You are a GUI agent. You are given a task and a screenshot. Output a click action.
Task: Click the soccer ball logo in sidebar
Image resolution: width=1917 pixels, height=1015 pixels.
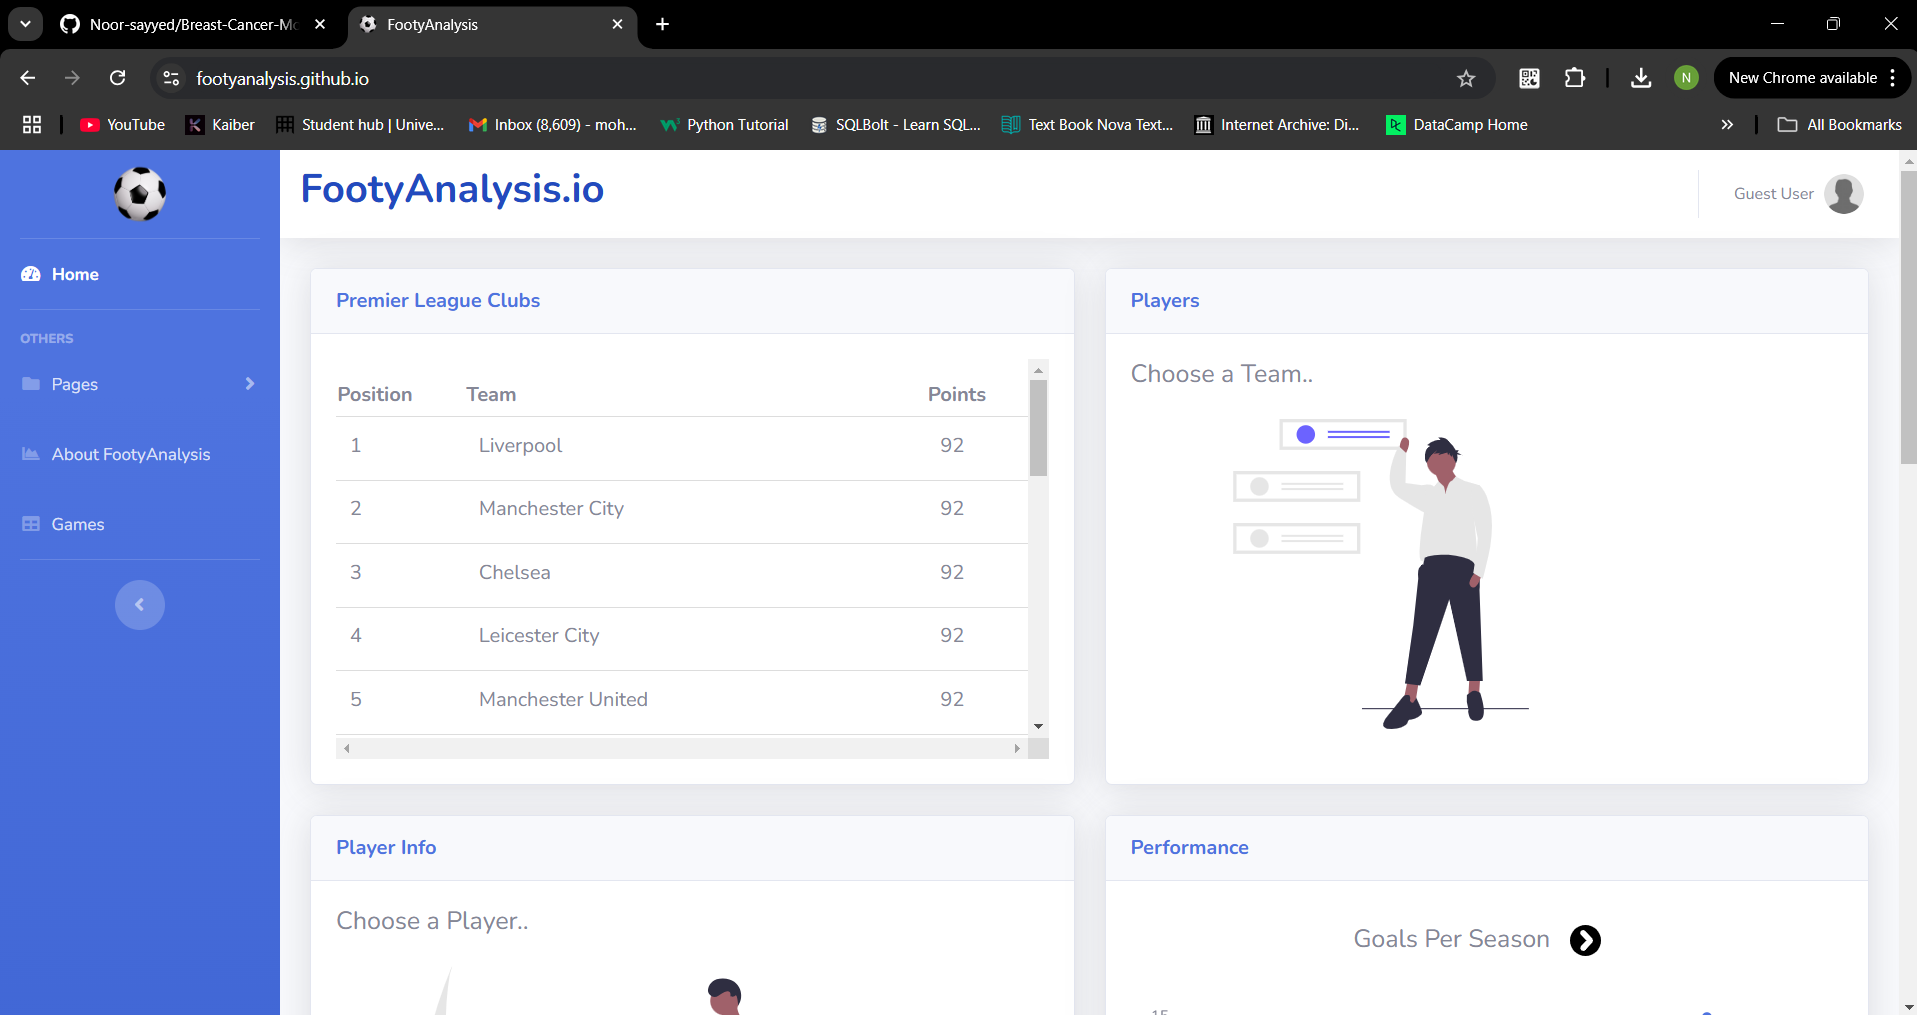(x=140, y=194)
